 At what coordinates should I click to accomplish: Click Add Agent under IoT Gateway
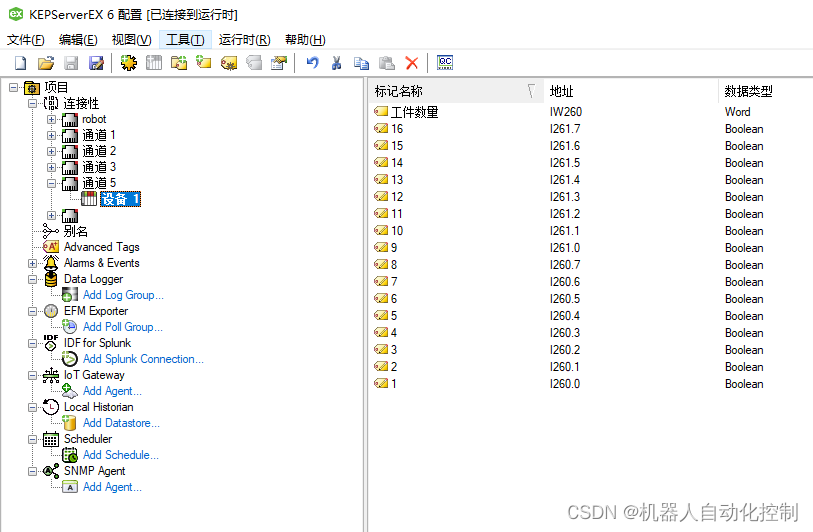click(x=112, y=391)
